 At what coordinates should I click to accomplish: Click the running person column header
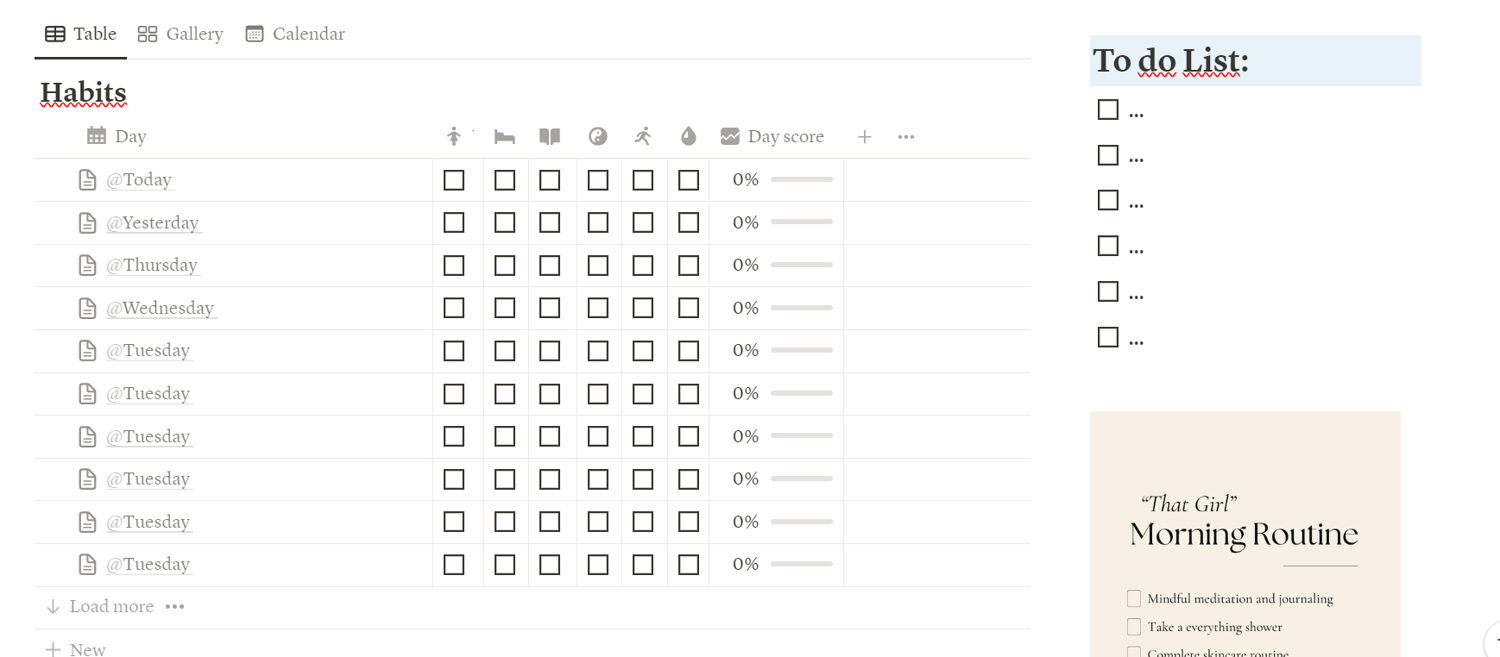click(643, 137)
